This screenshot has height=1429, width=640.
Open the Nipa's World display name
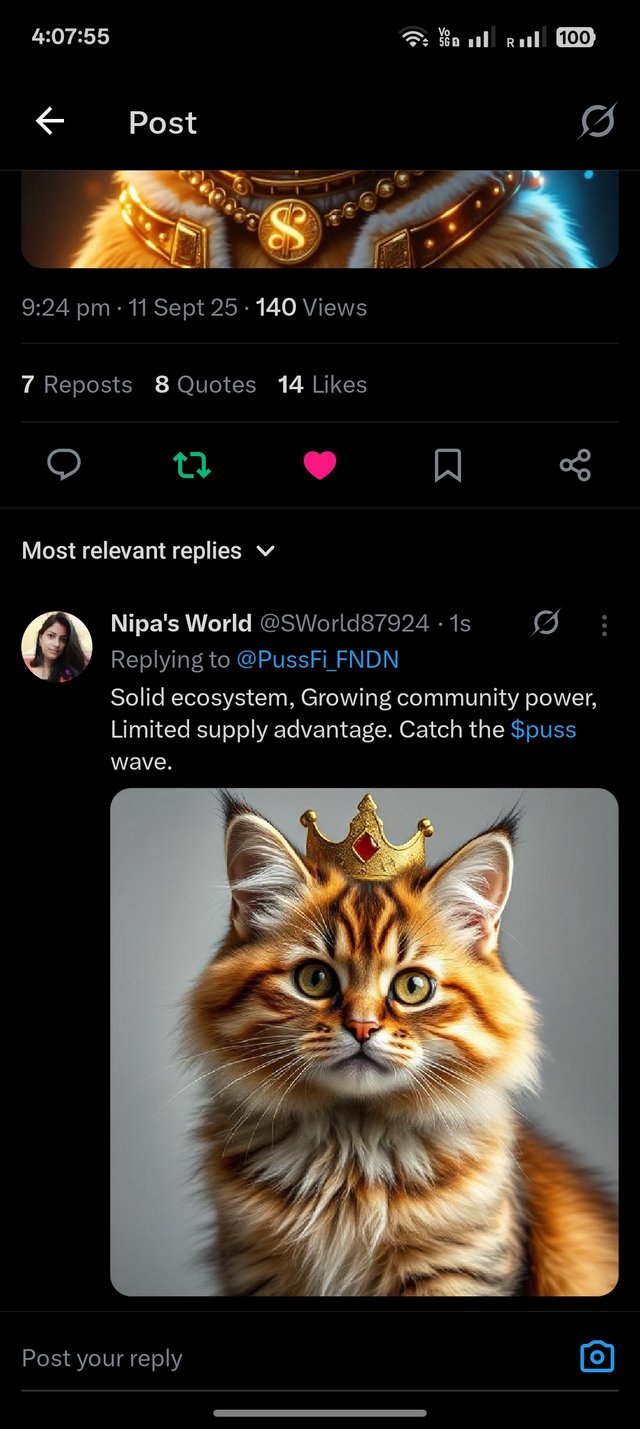pyautogui.click(x=181, y=623)
